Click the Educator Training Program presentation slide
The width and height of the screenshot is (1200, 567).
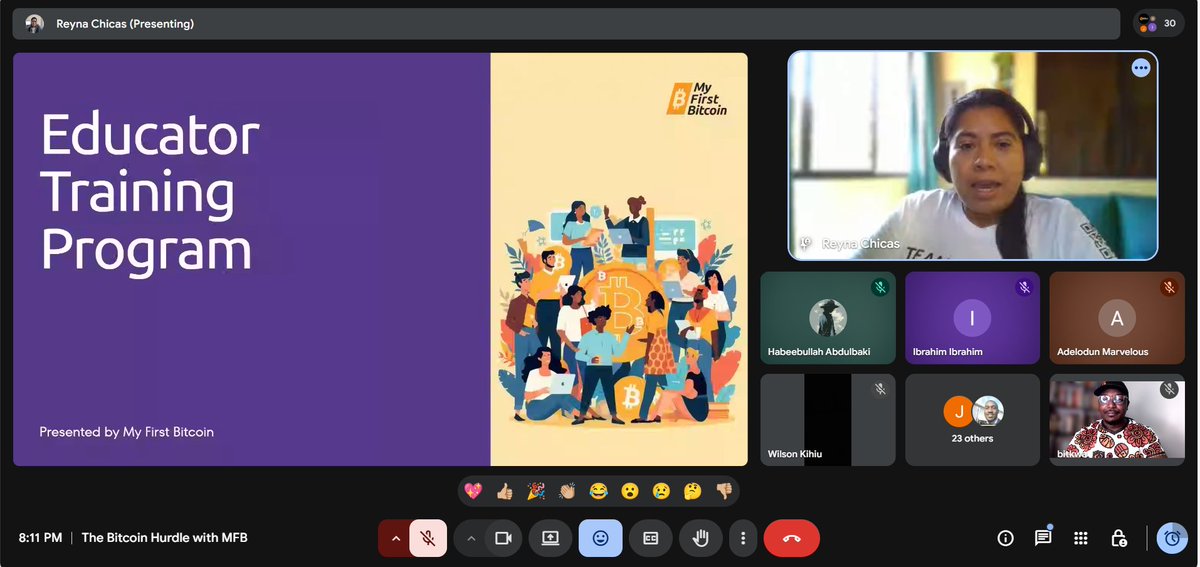pyautogui.click(x=380, y=259)
